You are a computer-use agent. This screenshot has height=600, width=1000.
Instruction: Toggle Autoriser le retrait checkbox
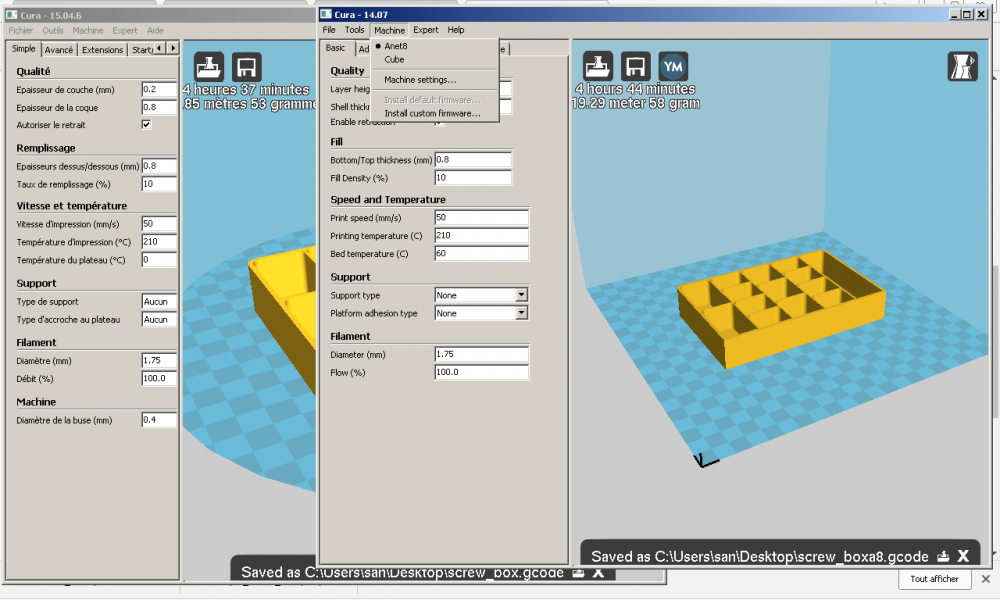pos(146,124)
